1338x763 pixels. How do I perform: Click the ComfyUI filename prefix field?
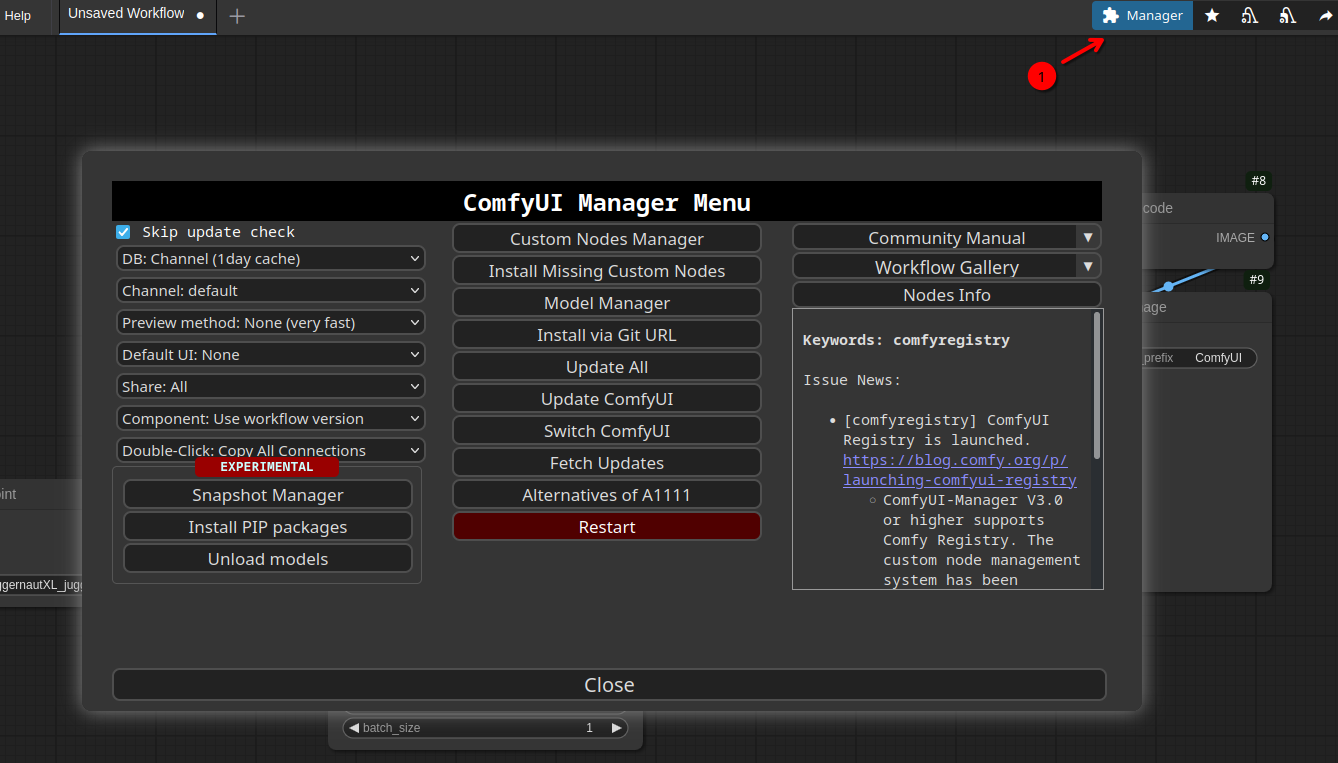[1199, 358]
